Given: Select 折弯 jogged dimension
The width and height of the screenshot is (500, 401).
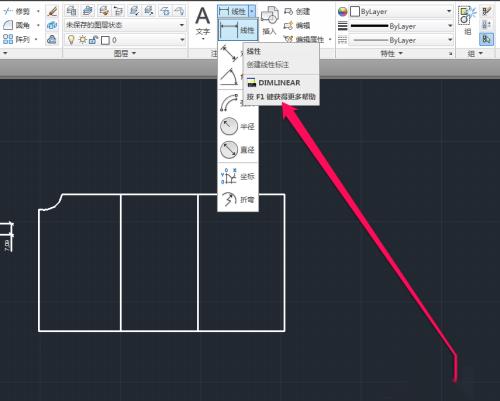Looking at the screenshot, I should (x=238, y=199).
